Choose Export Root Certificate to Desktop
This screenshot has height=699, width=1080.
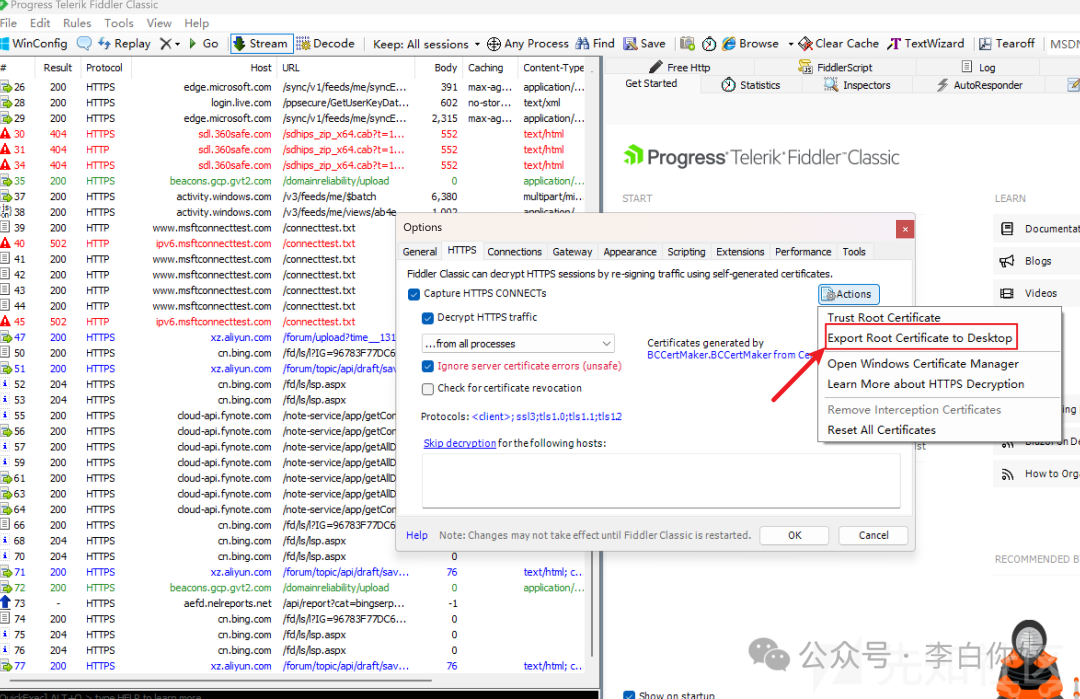[x=920, y=338]
